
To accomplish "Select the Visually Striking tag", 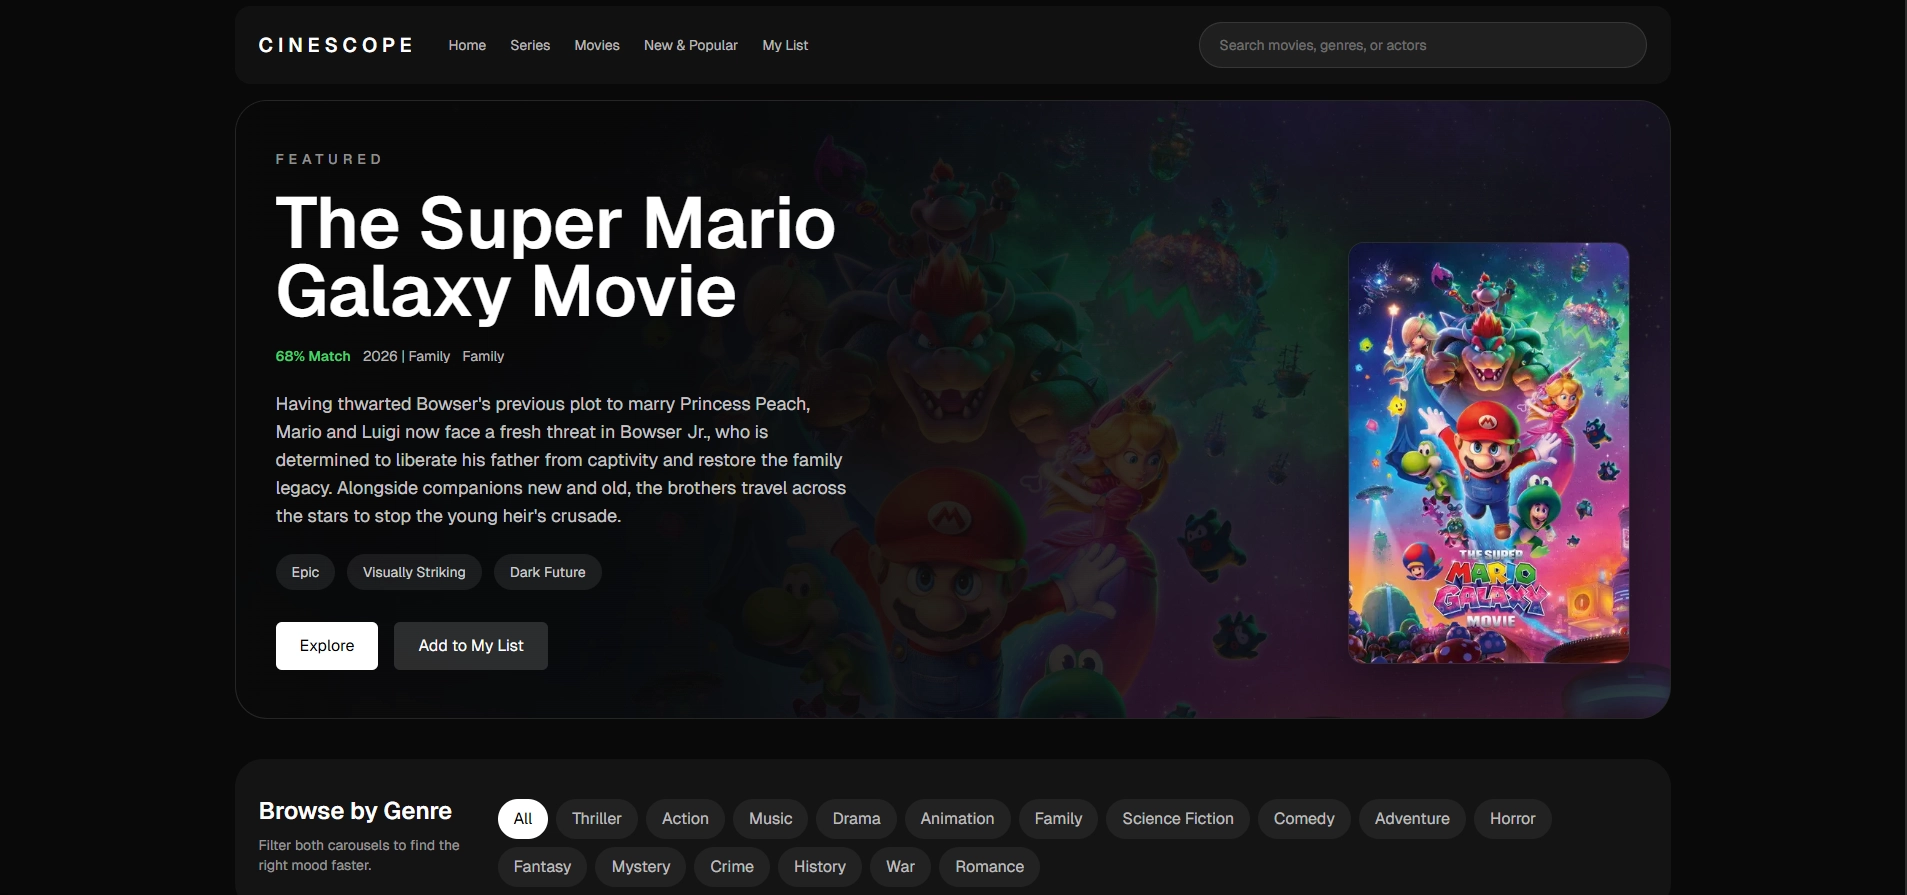I will [414, 572].
